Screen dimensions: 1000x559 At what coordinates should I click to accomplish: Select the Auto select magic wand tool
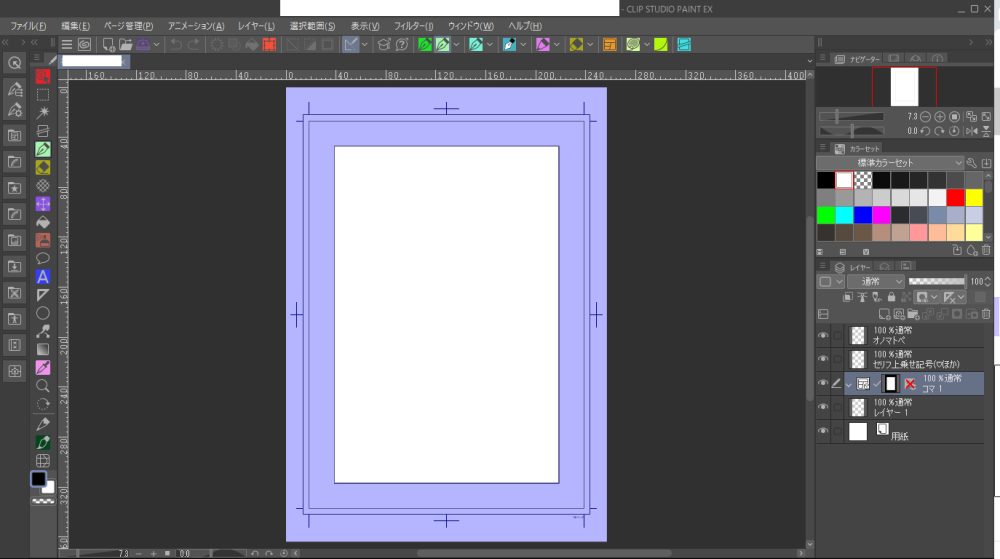(43, 112)
